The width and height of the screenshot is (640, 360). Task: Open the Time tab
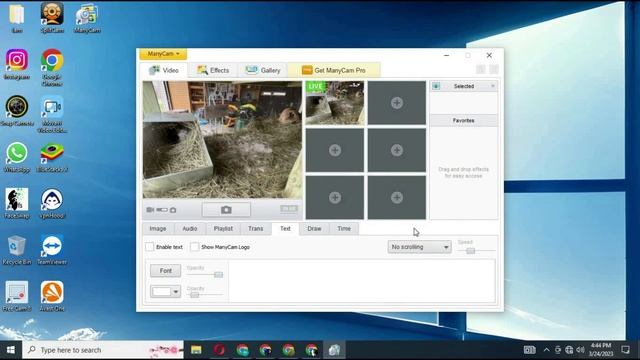tap(344, 229)
